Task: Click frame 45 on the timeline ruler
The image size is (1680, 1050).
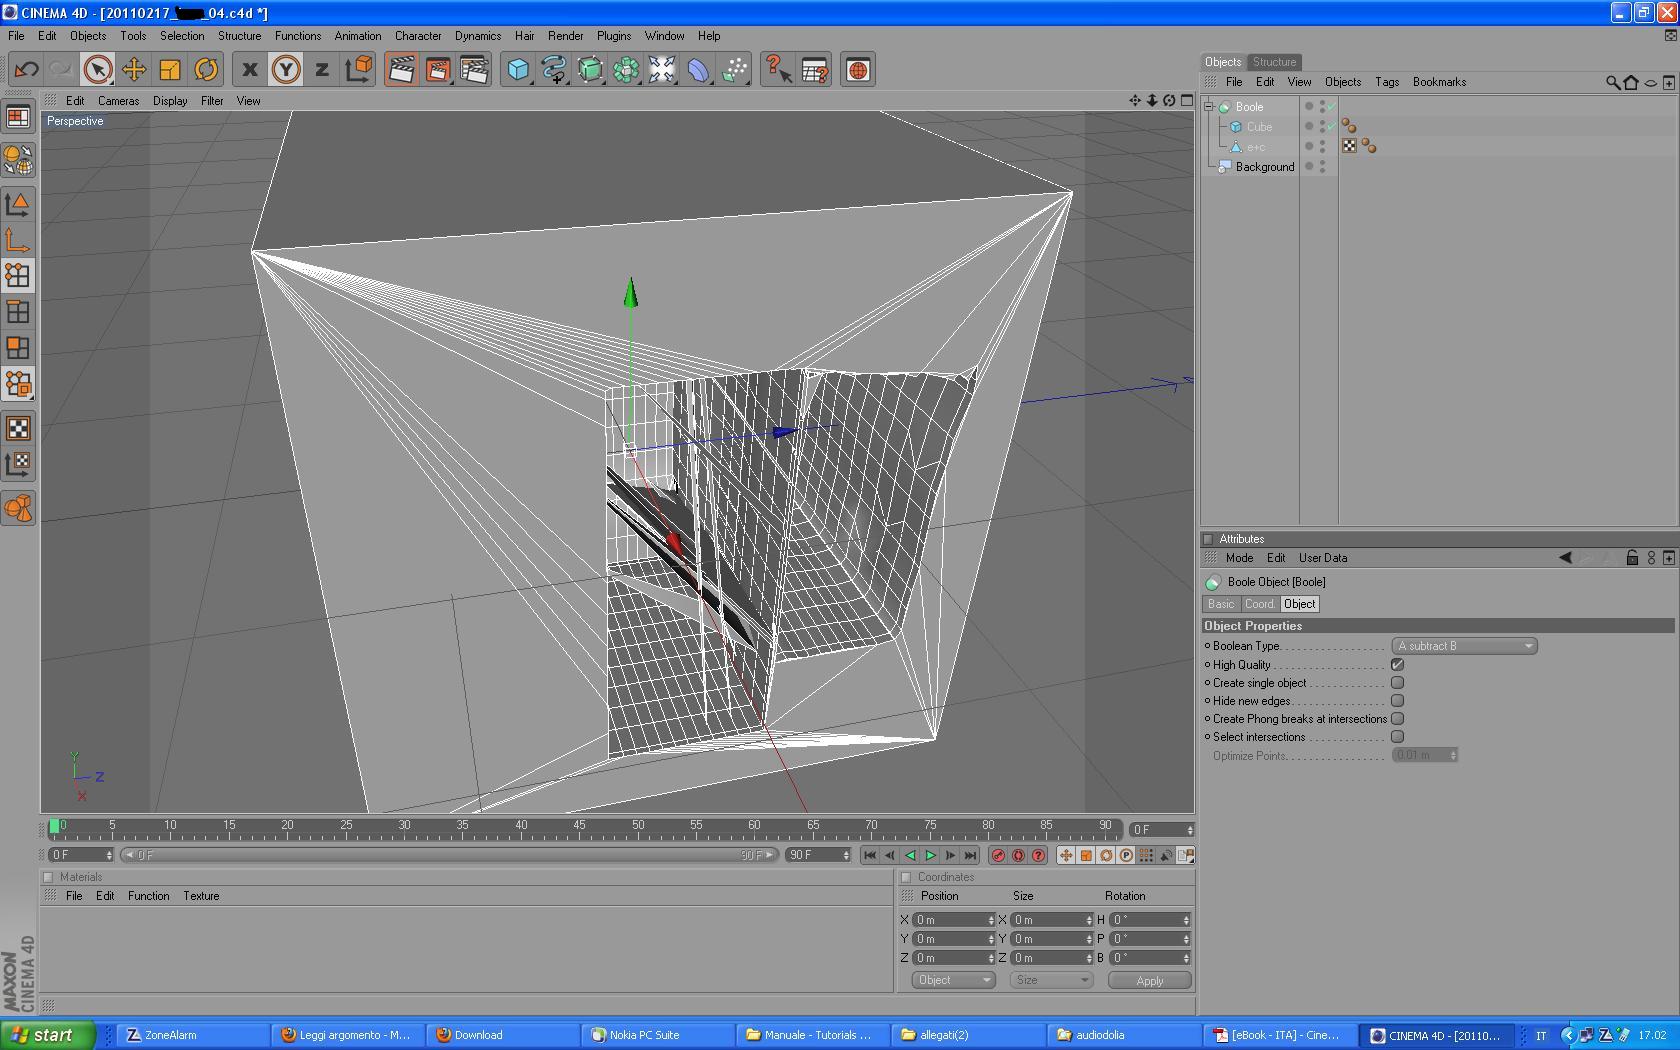Action: tap(579, 829)
